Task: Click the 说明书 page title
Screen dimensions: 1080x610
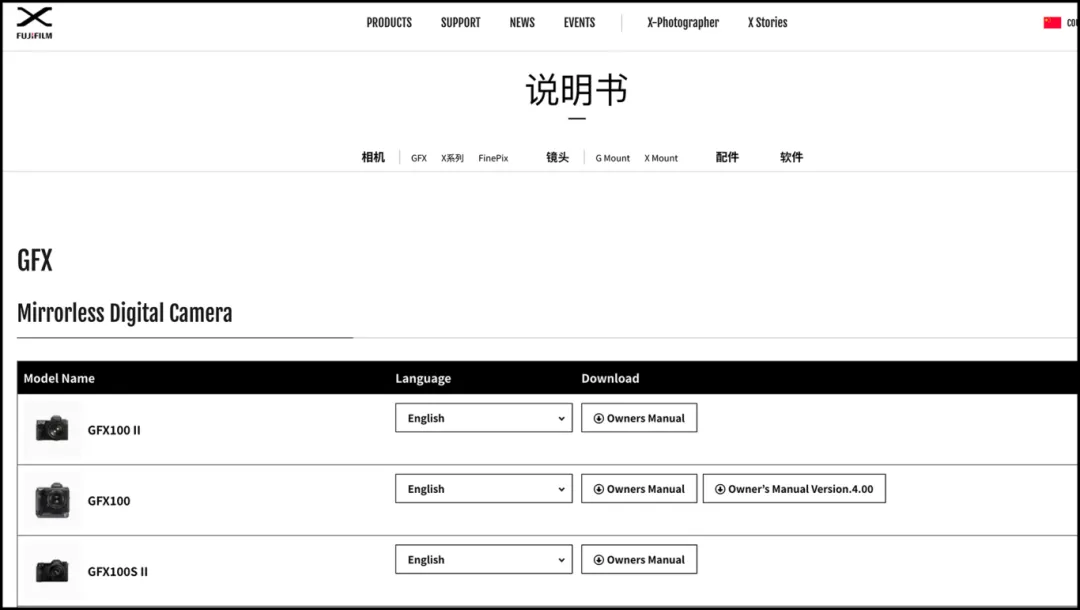Action: click(x=577, y=90)
